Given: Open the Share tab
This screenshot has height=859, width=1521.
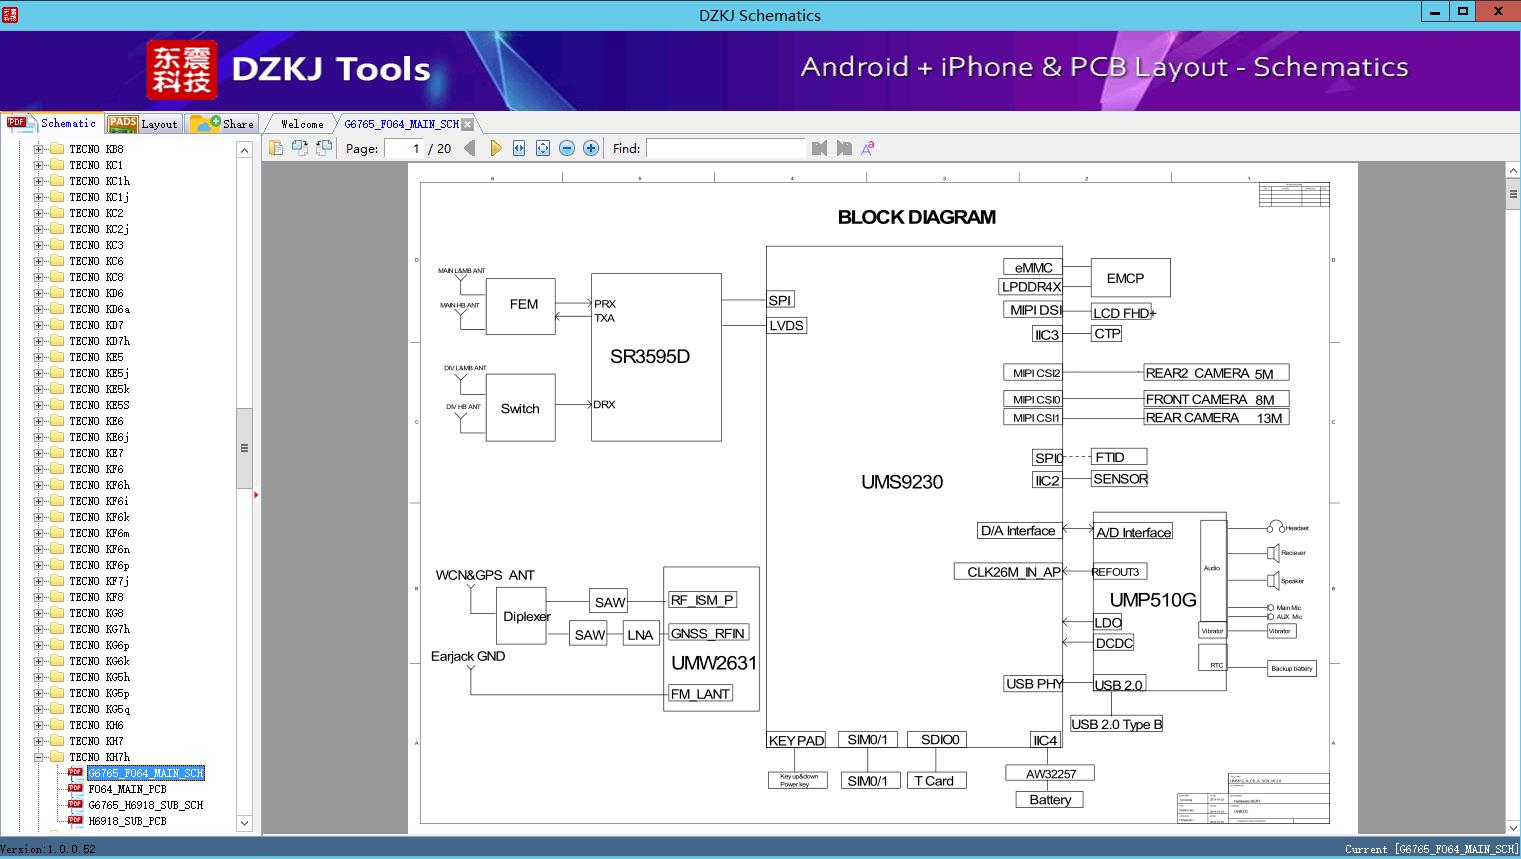Looking at the screenshot, I should click(222, 124).
